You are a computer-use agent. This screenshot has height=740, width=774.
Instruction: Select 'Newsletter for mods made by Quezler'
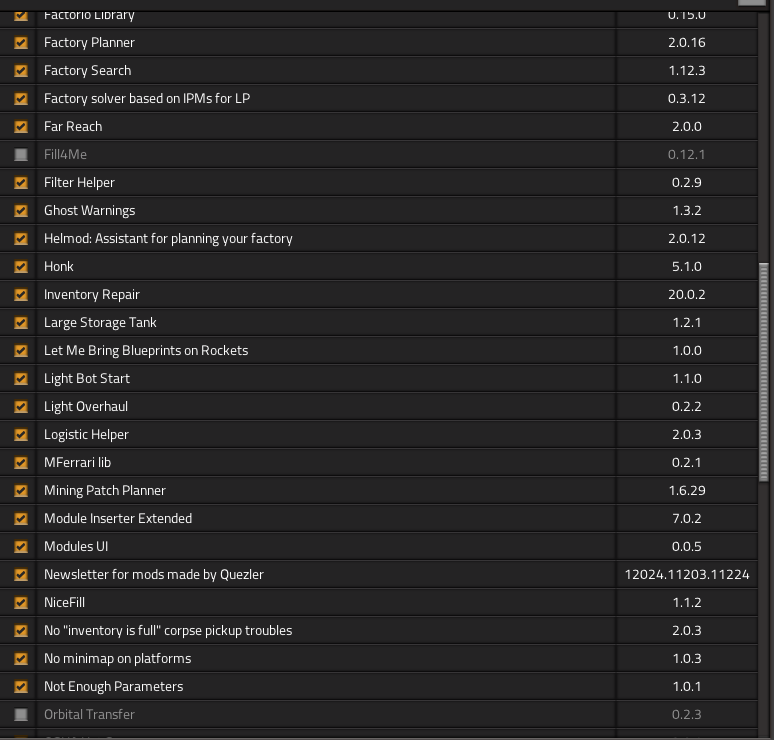[154, 575]
